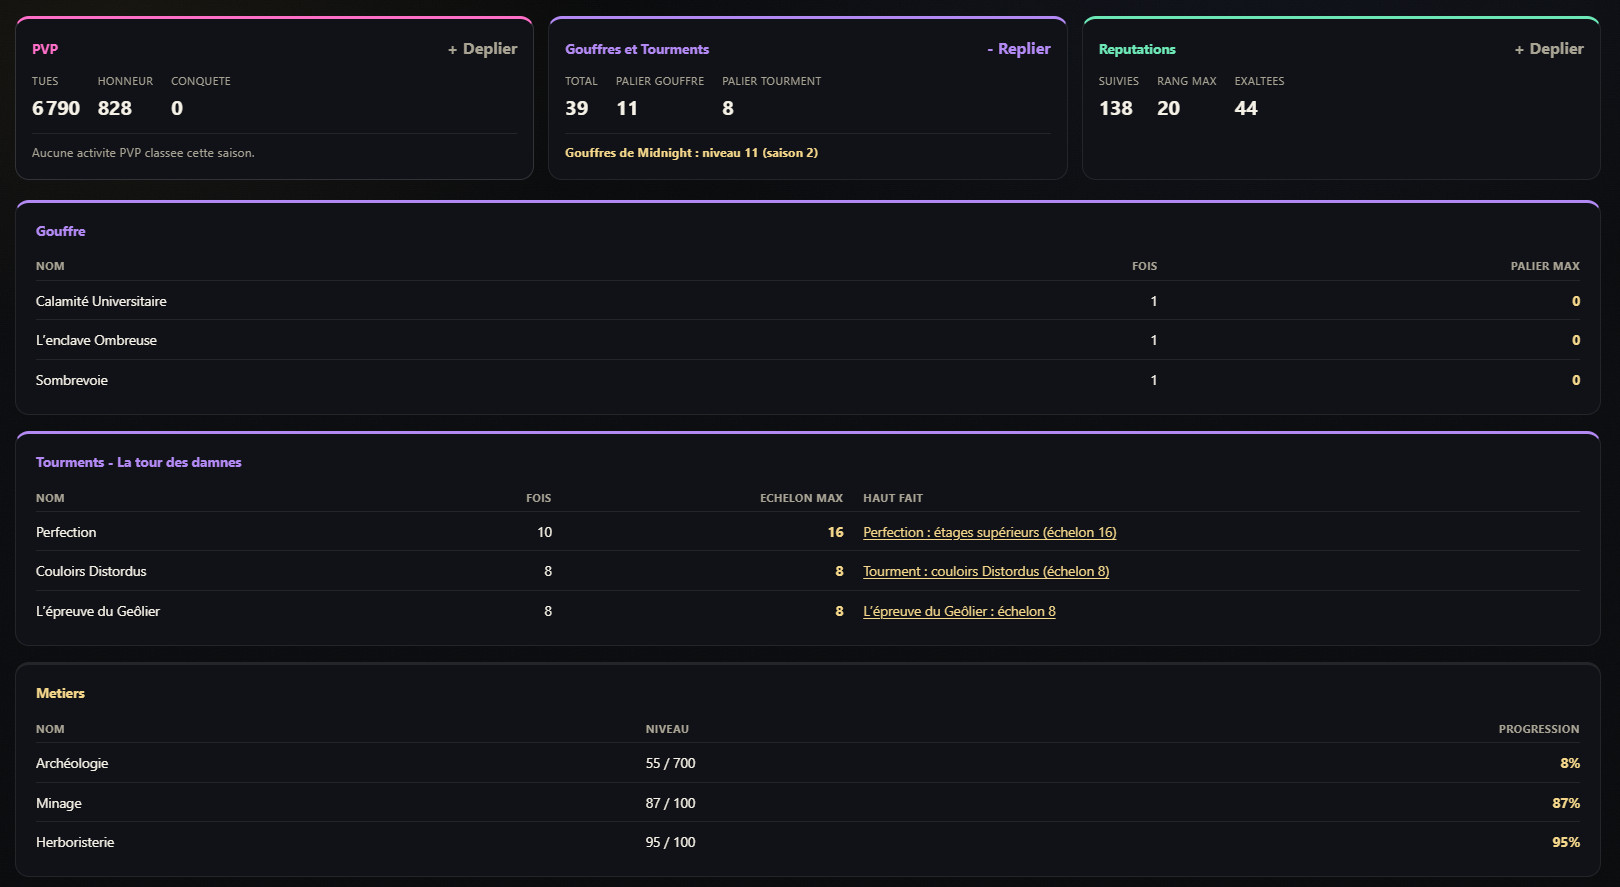1620x887 pixels.
Task: Select the HONNEUR value 828
Action: click(115, 108)
